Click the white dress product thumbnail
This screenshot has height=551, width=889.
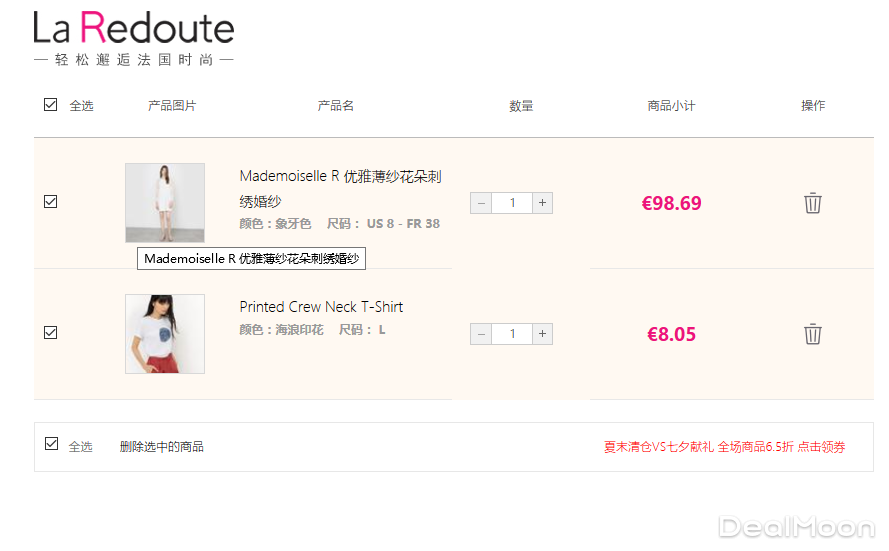(165, 203)
